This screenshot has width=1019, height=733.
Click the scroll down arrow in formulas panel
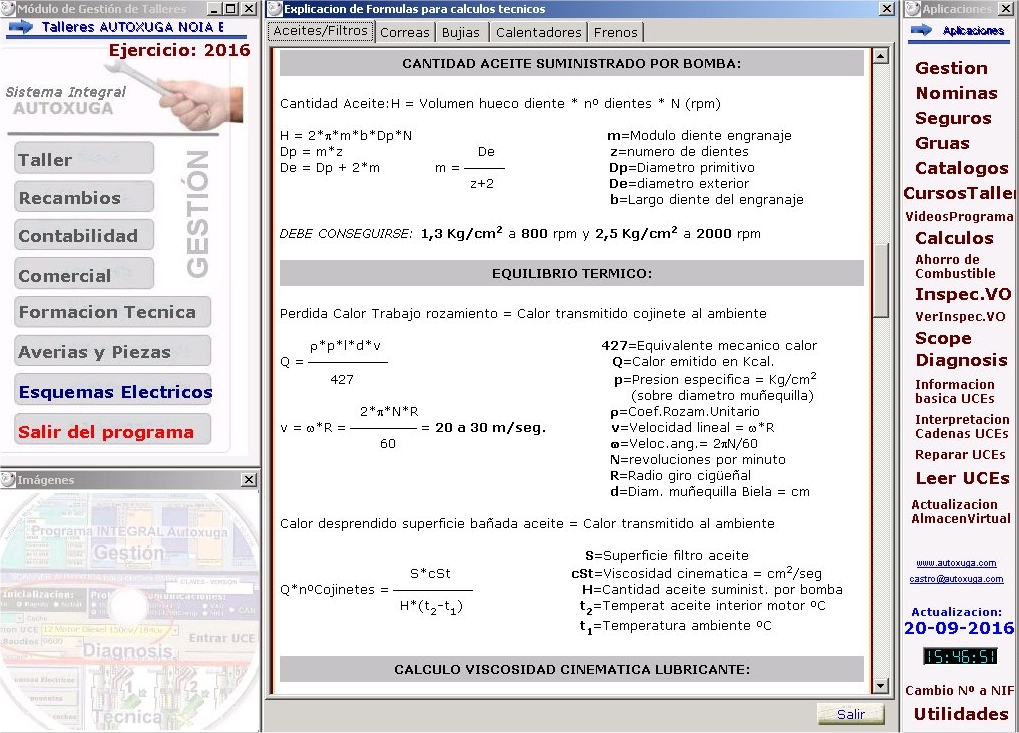coord(881,686)
